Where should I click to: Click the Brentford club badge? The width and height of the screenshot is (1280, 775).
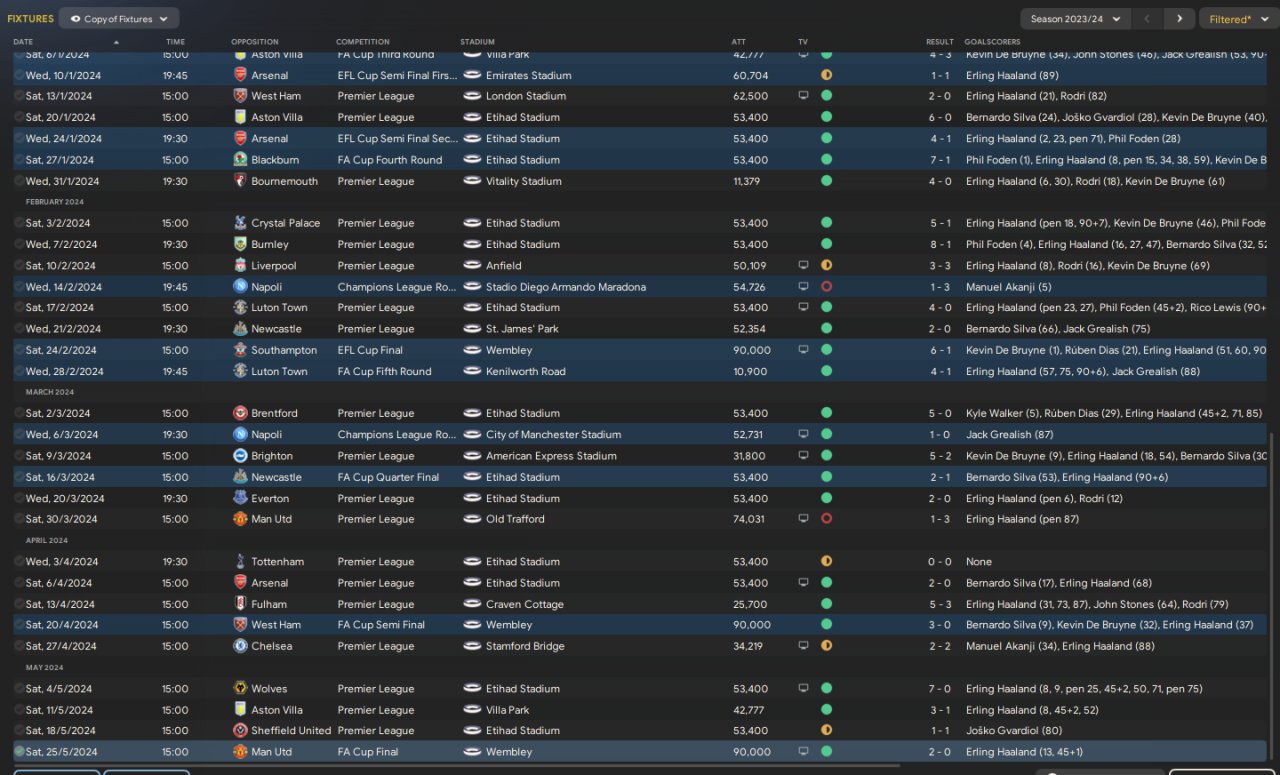tap(240, 413)
